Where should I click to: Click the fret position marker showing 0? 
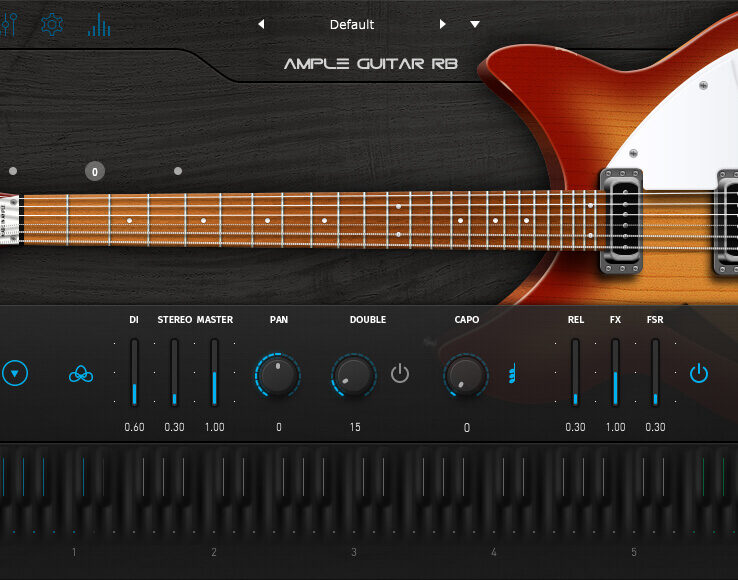click(x=95, y=171)
